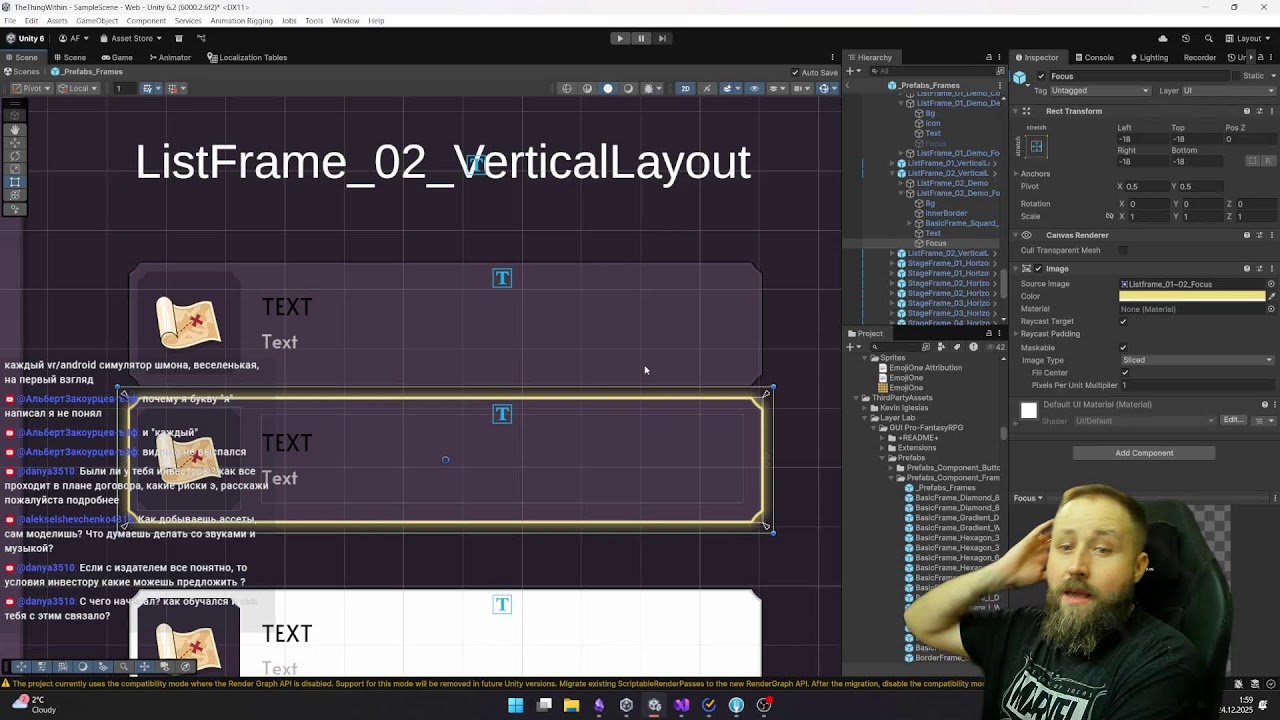Start Play mode with the play button
This screenshot has height=720, width=1280.
(620, 38)
